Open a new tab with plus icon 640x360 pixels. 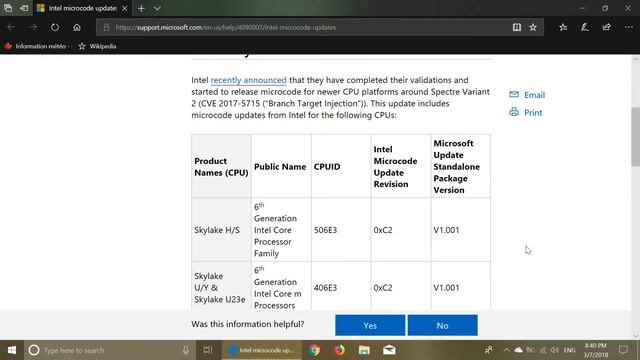point(141,8)
